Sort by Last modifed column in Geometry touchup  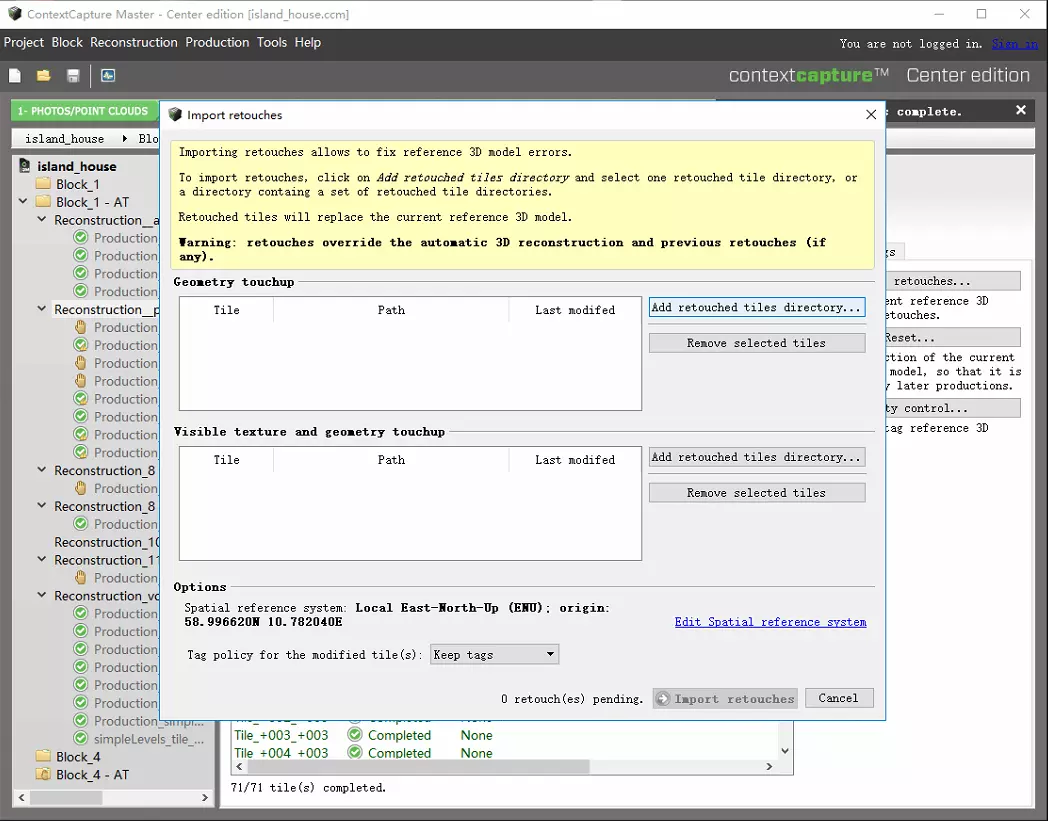click(575, 310)
